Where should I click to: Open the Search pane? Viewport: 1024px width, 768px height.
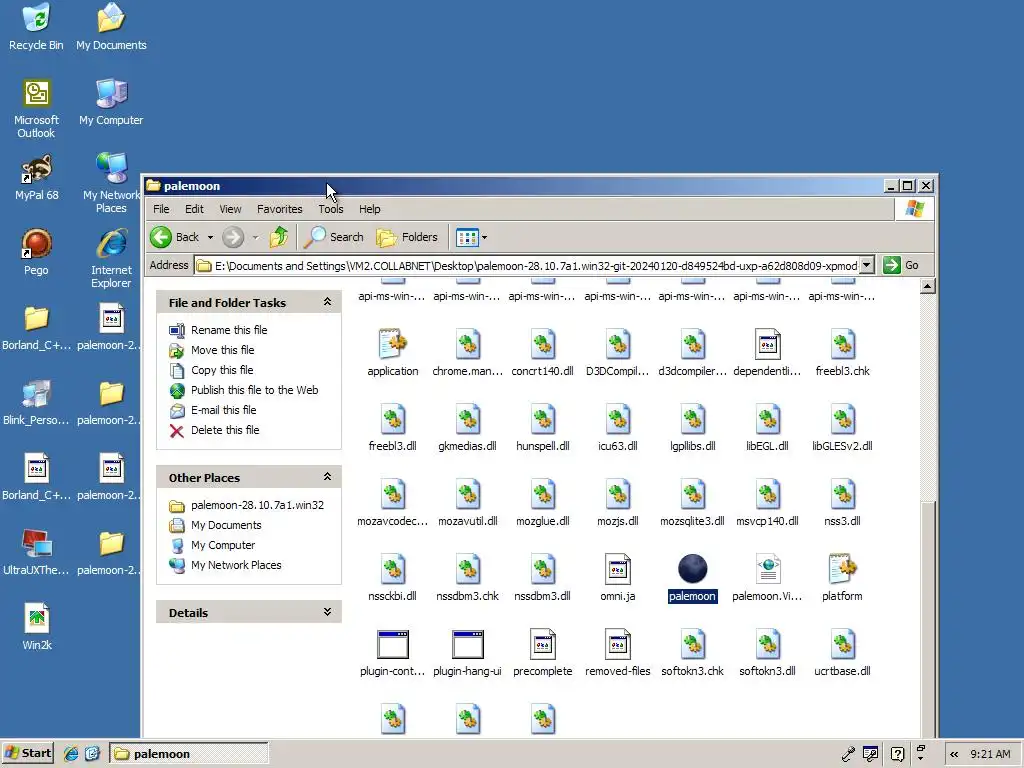[x=334, y=237]
